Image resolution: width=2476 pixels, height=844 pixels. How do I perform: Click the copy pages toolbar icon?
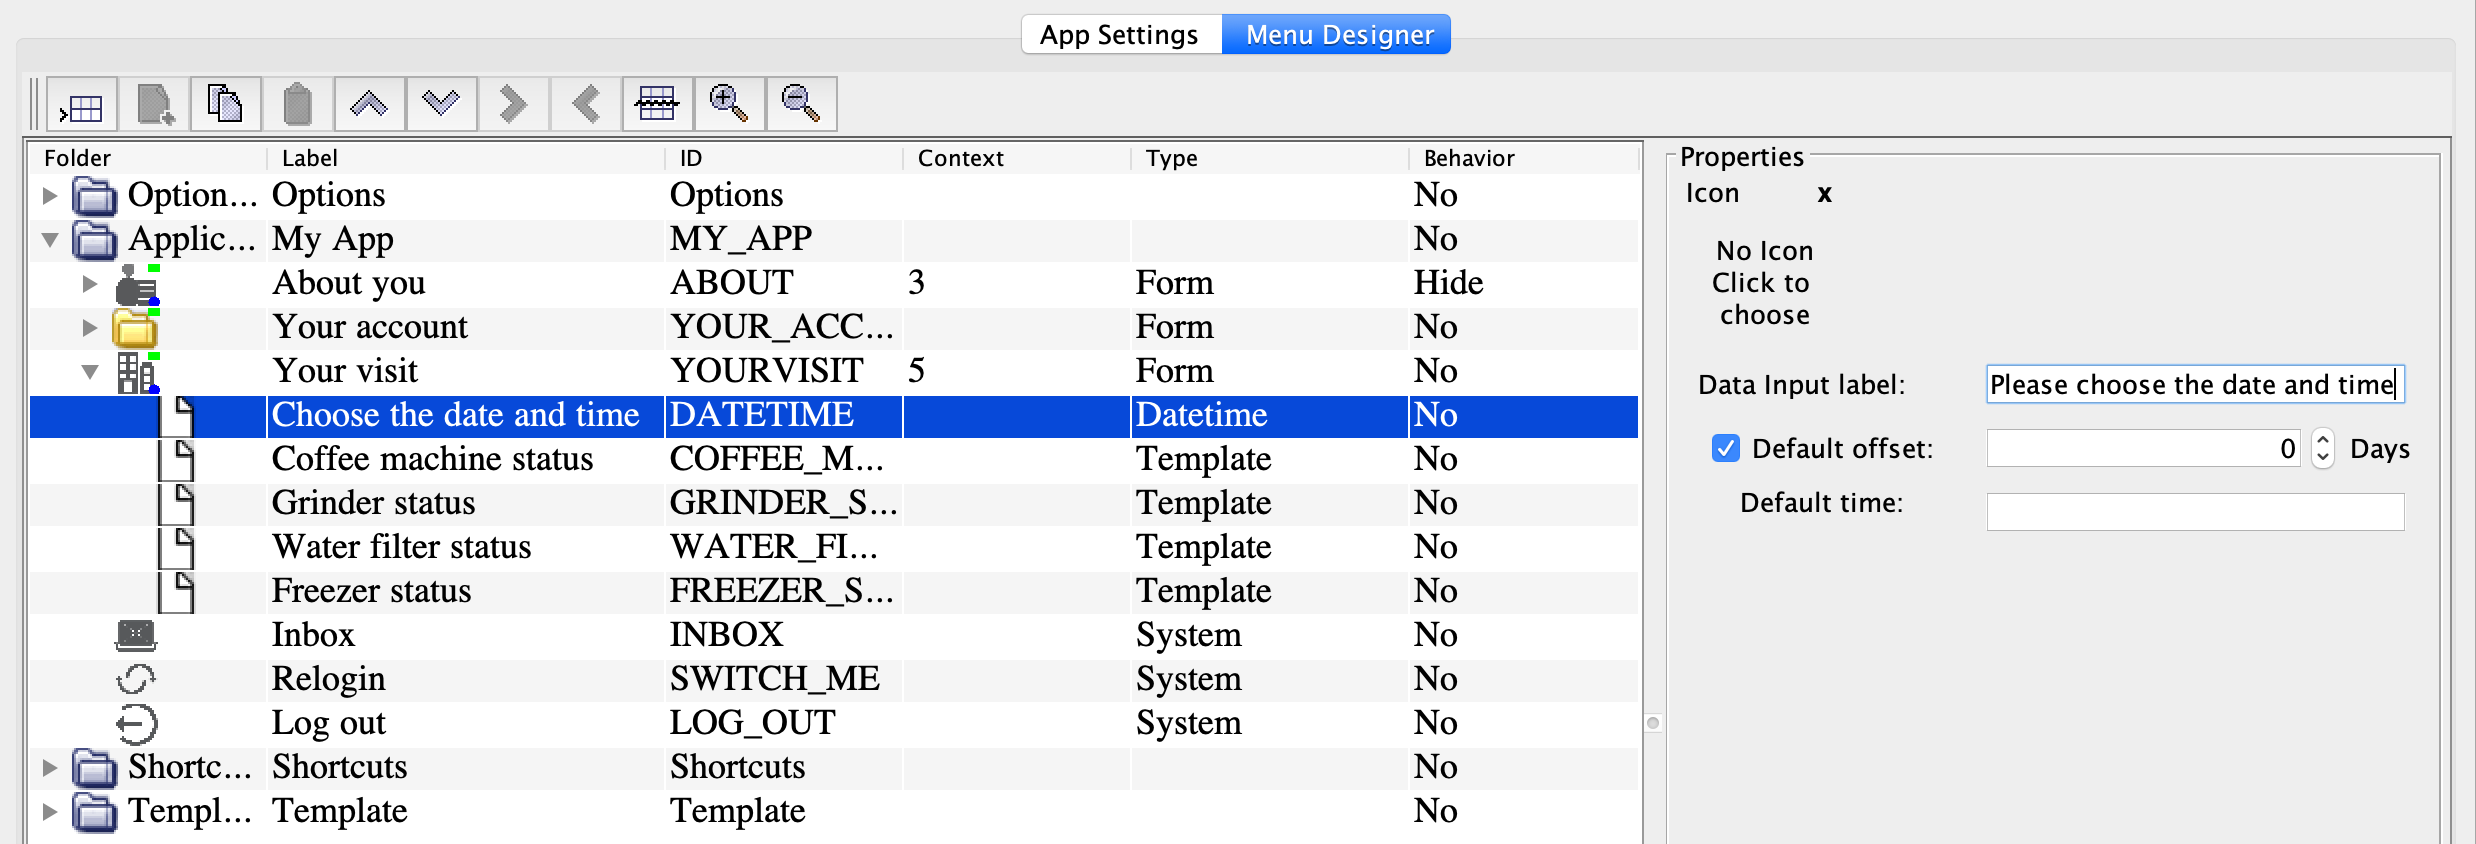(225, 105)
